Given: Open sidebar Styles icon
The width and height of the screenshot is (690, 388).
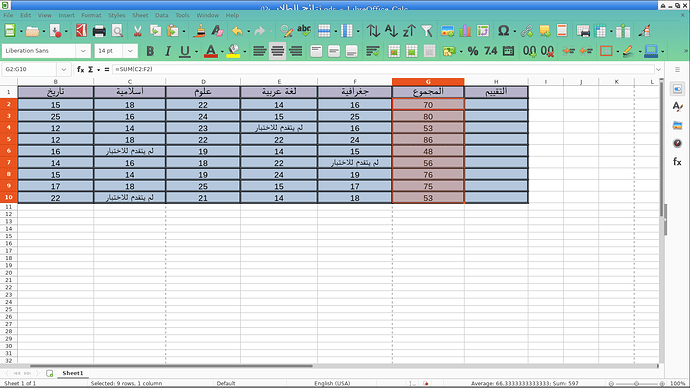Looking at the screenshot, I should [x=677, y=107].
